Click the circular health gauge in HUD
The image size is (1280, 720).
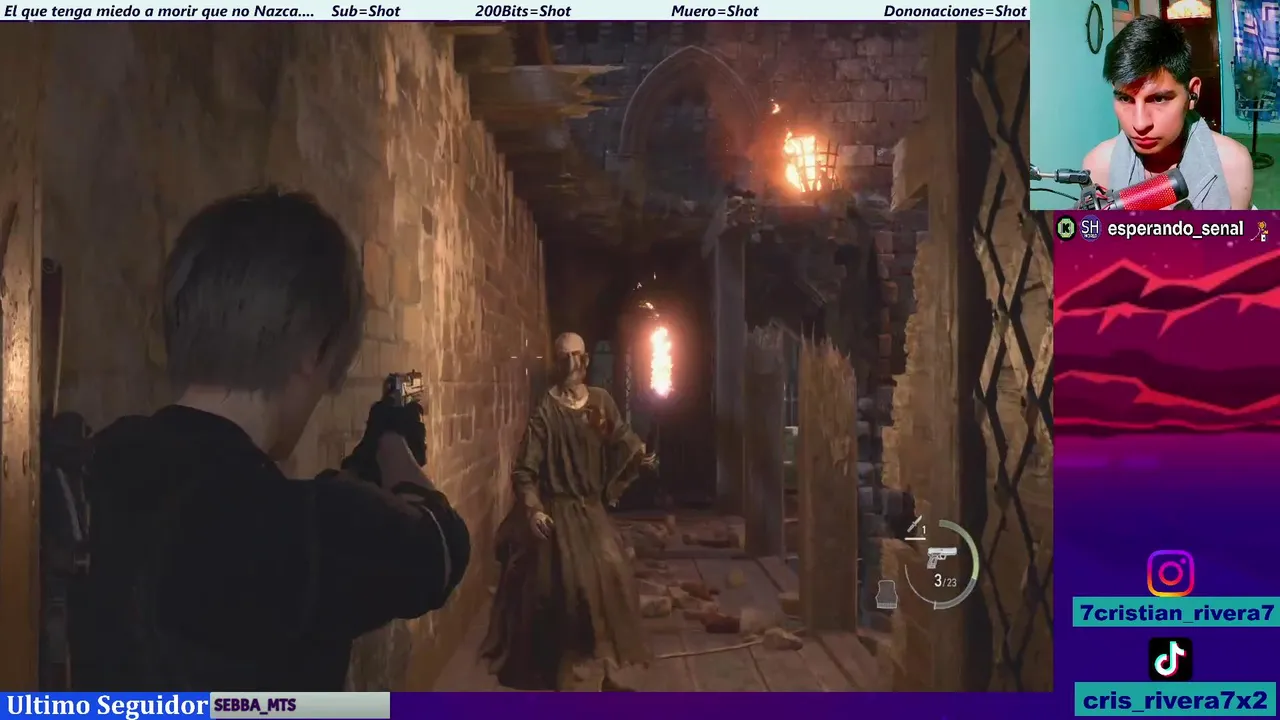941,563
